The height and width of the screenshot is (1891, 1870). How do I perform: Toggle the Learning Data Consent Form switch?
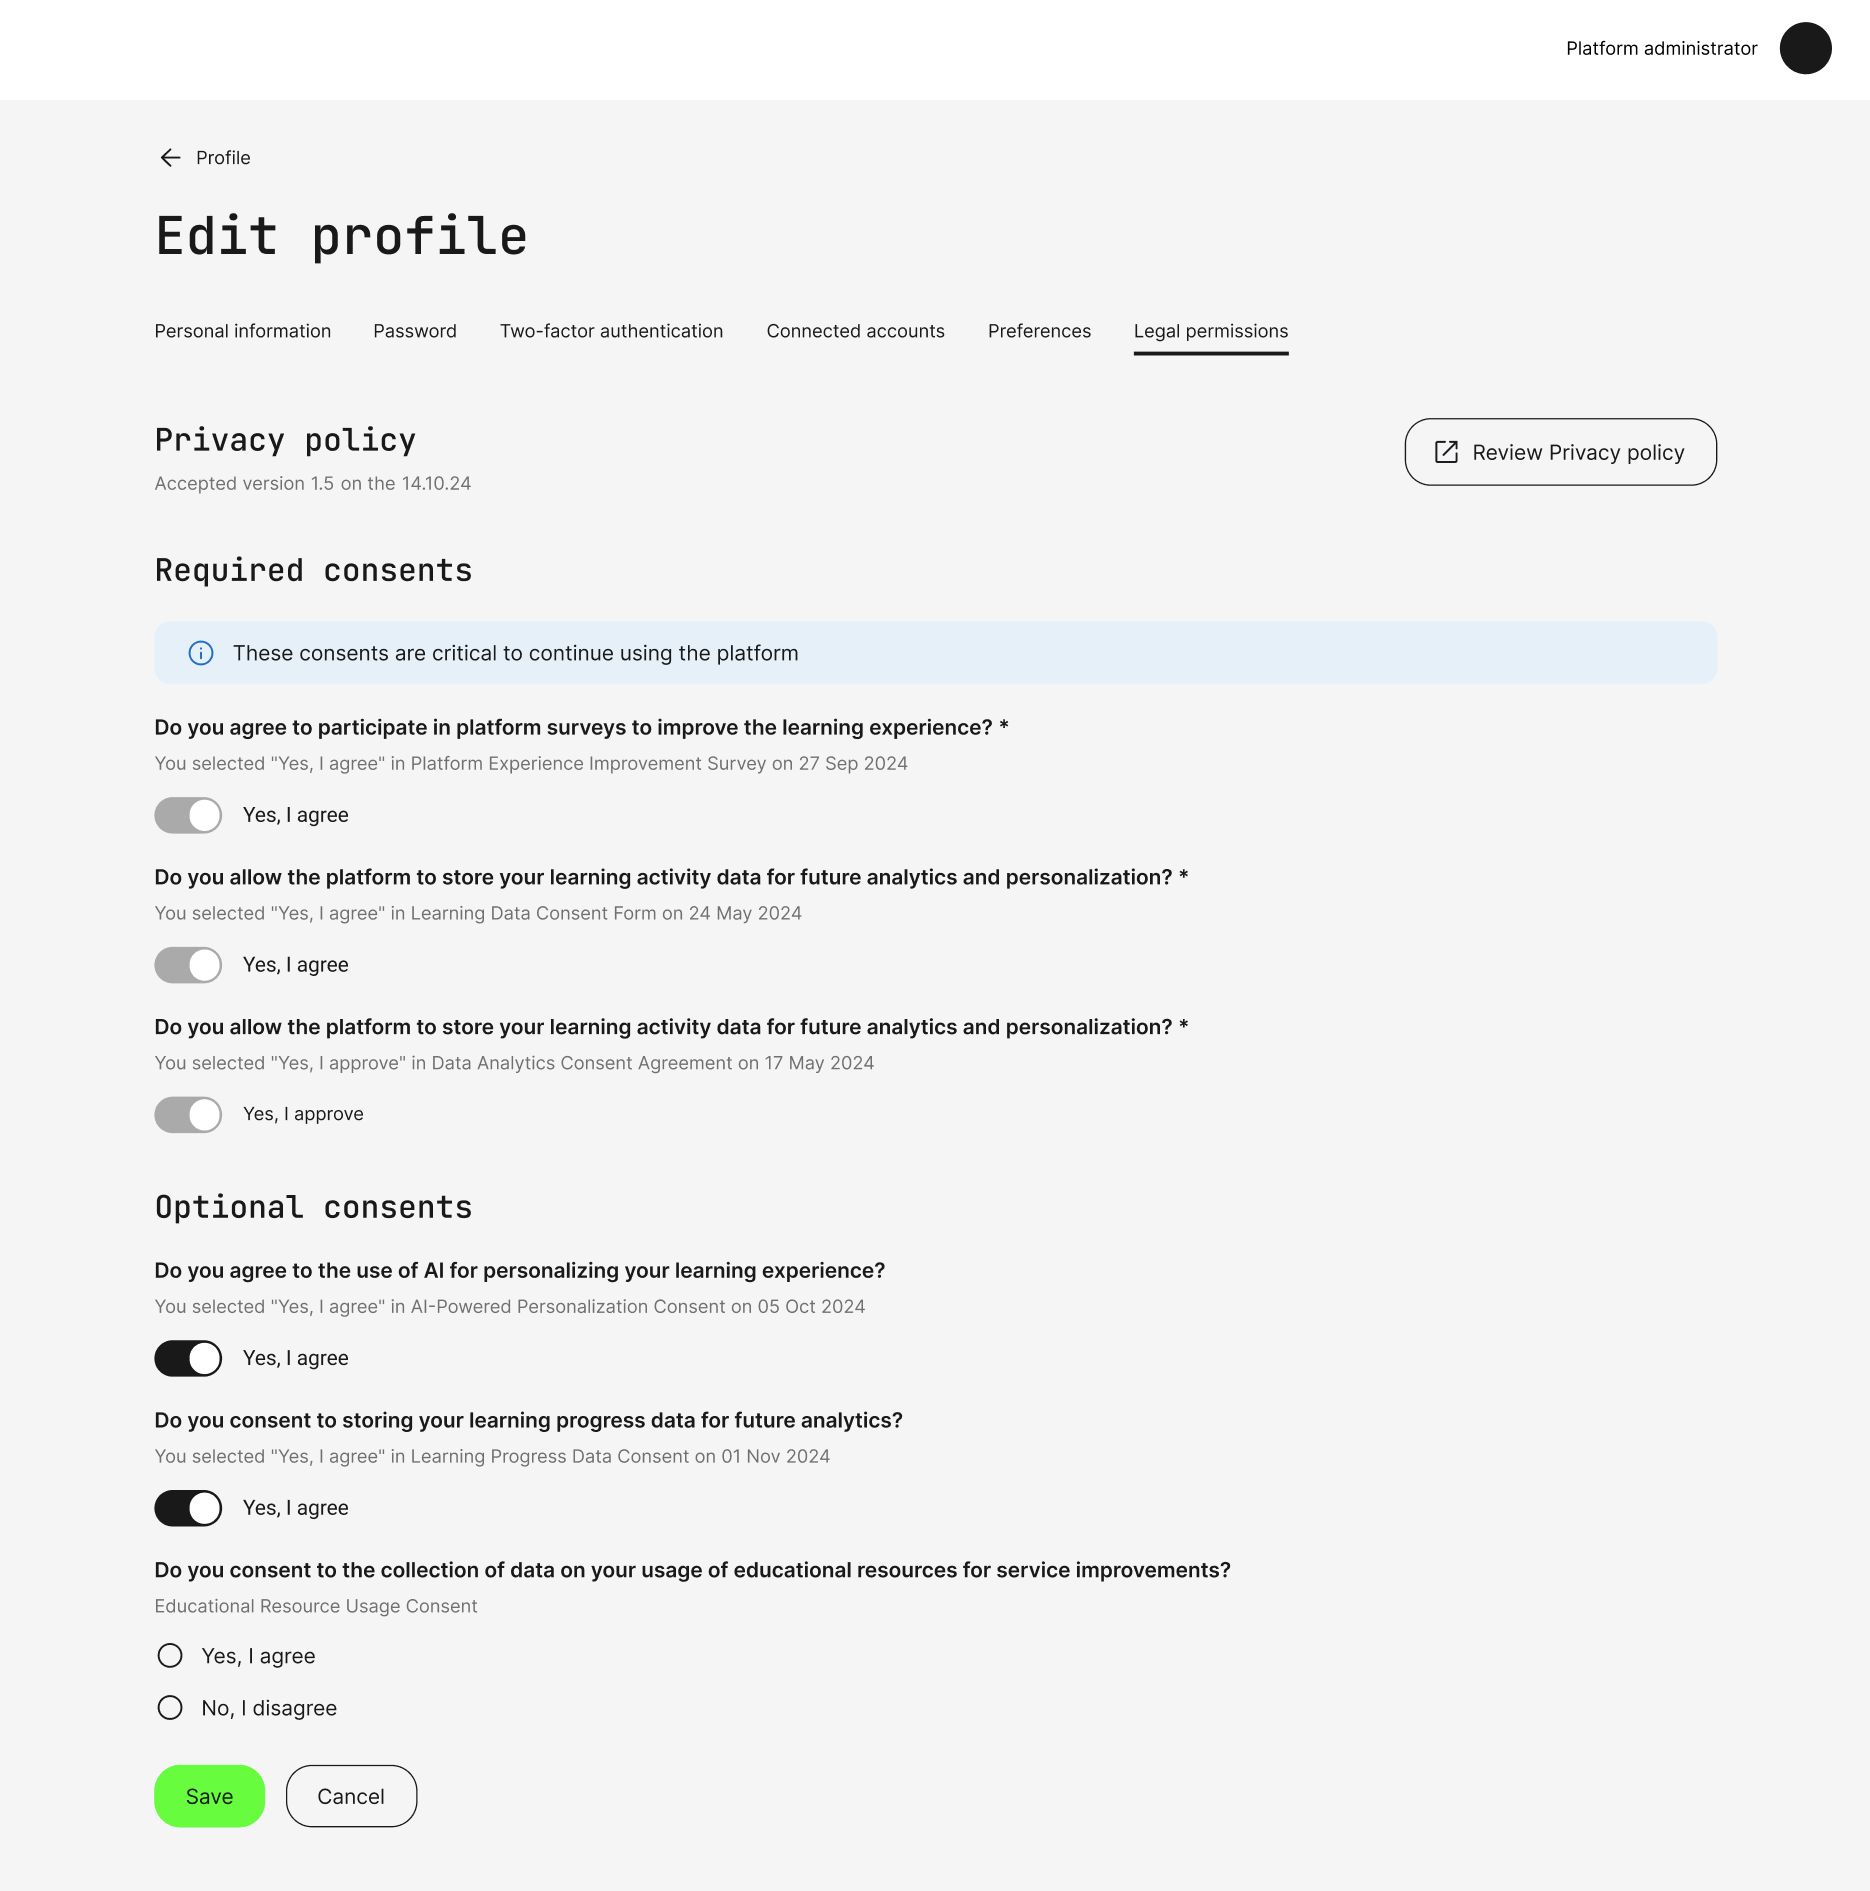pyautogui.click(x=188, y=965)
